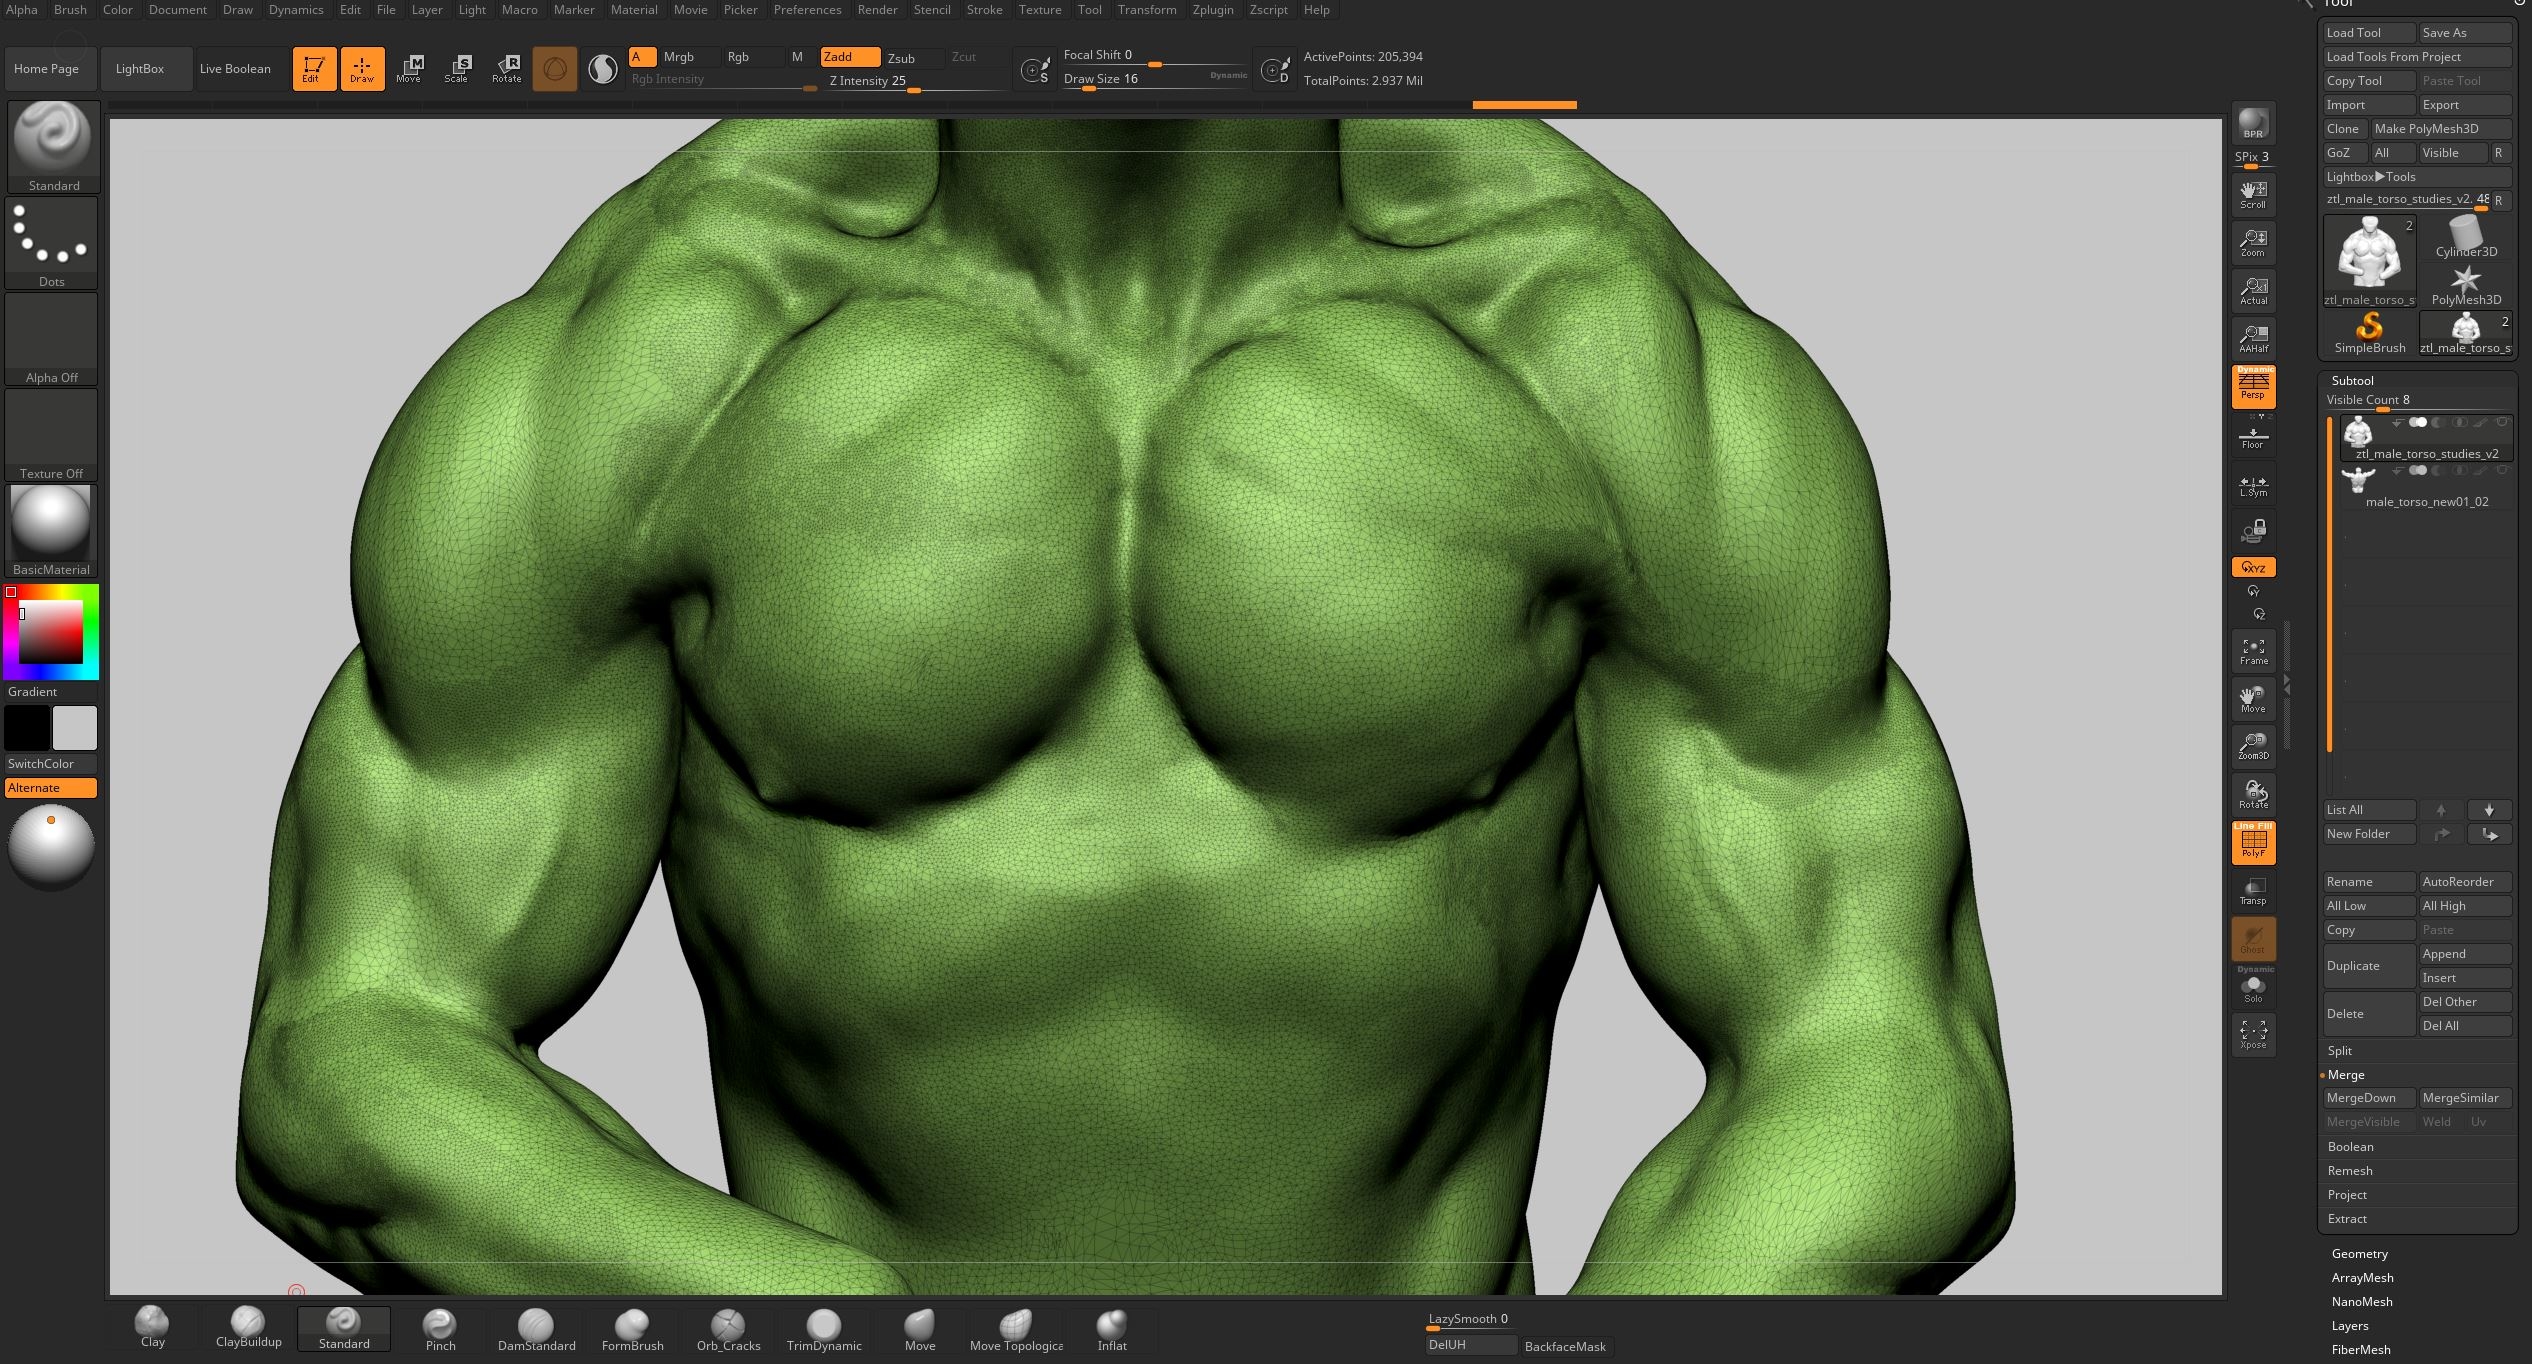Click the Zoom3D navigation icon
The width and height of the screenshot is (2532, 1364).
(x=2253, y=746)
